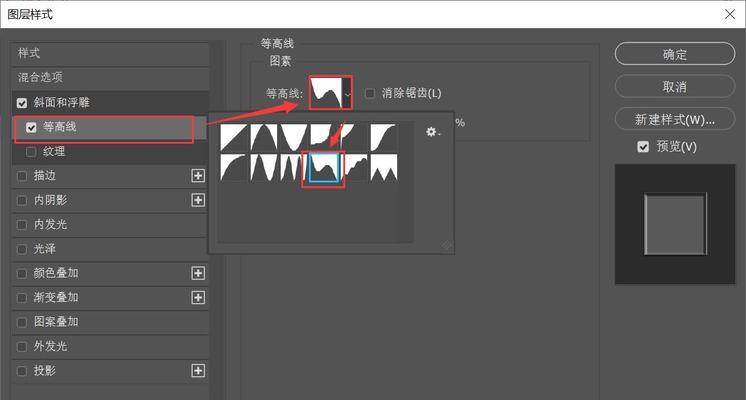Click the plus icon beside 描边

[198, 176]
